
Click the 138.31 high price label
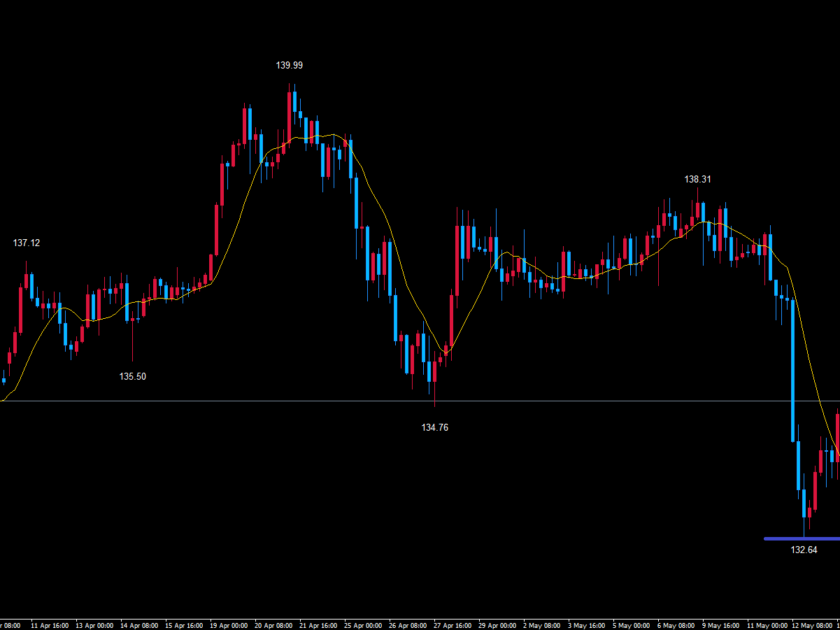(x=697, y=180)
